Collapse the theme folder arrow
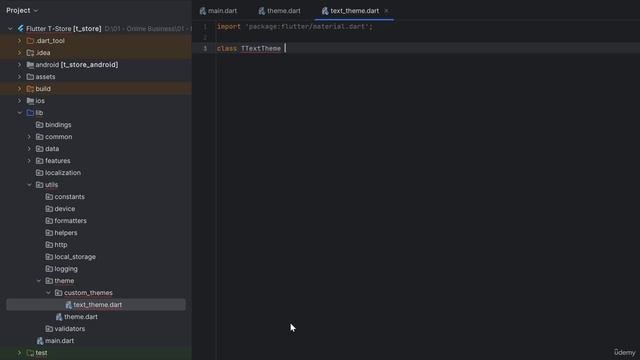This screenshot has width=640, height=360. point(39,281)
